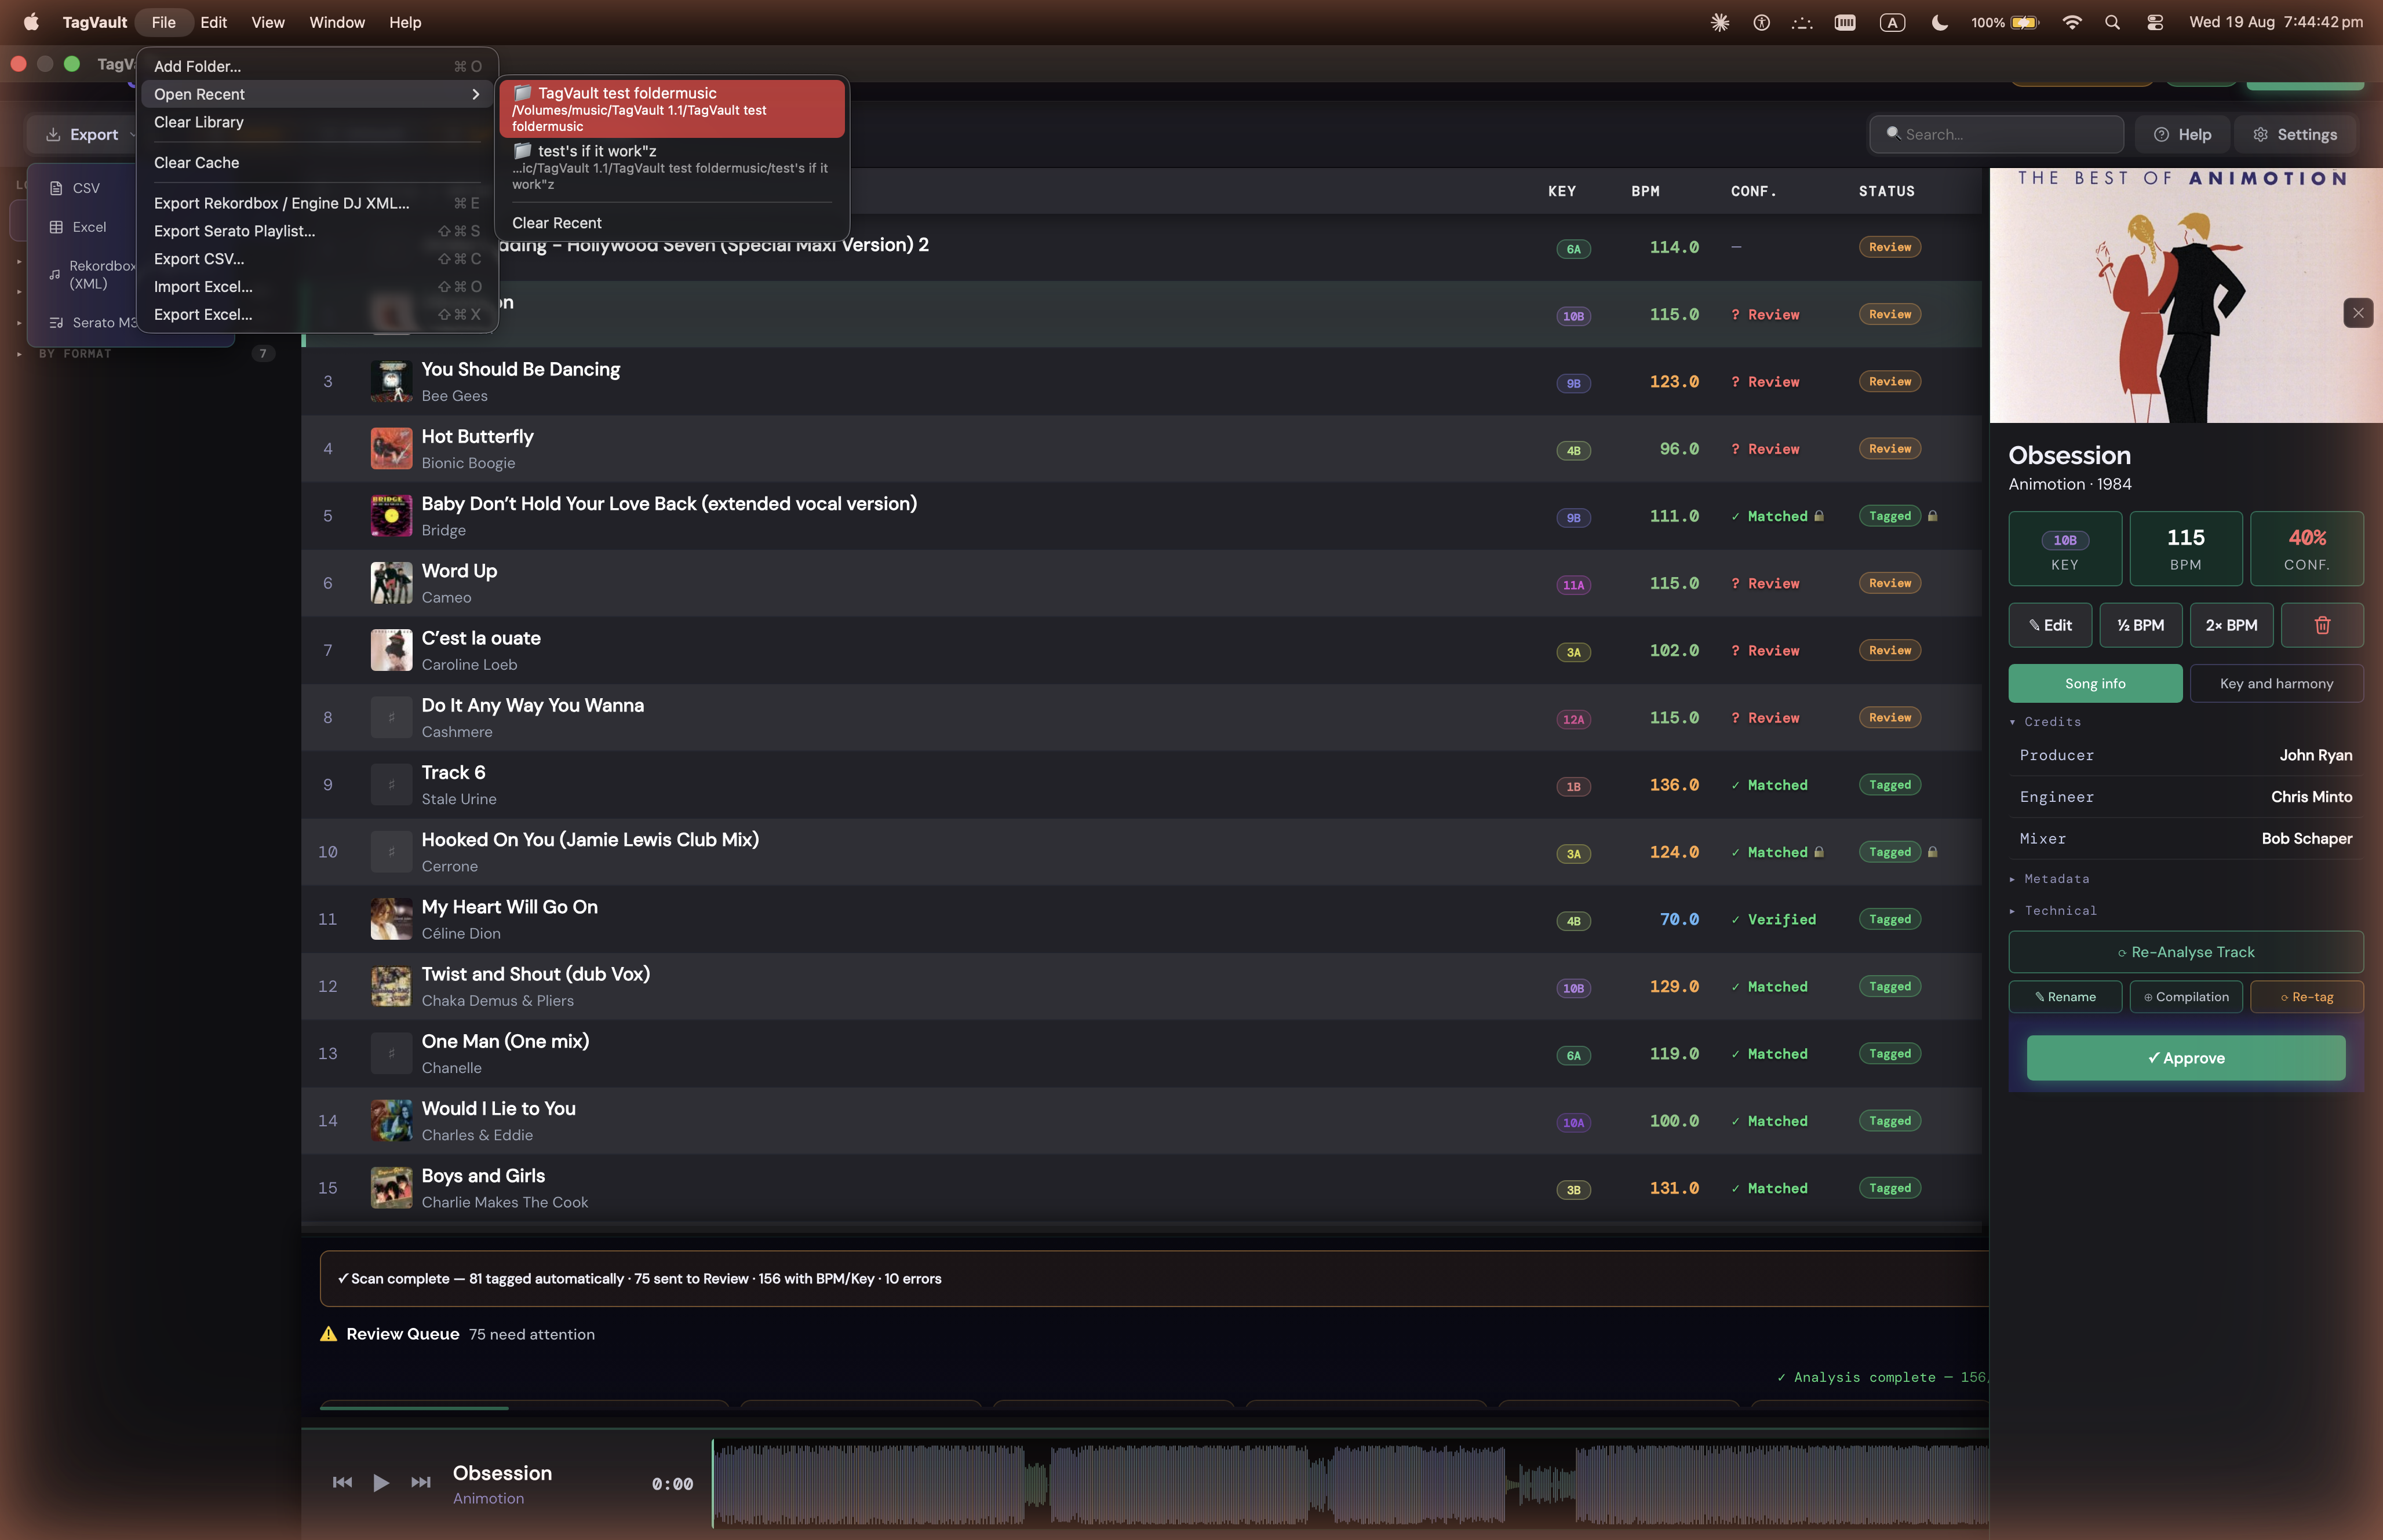Approve the Obsession track
Viewport: 2383px width, 1540px height.
[x=2185, y=1058]
